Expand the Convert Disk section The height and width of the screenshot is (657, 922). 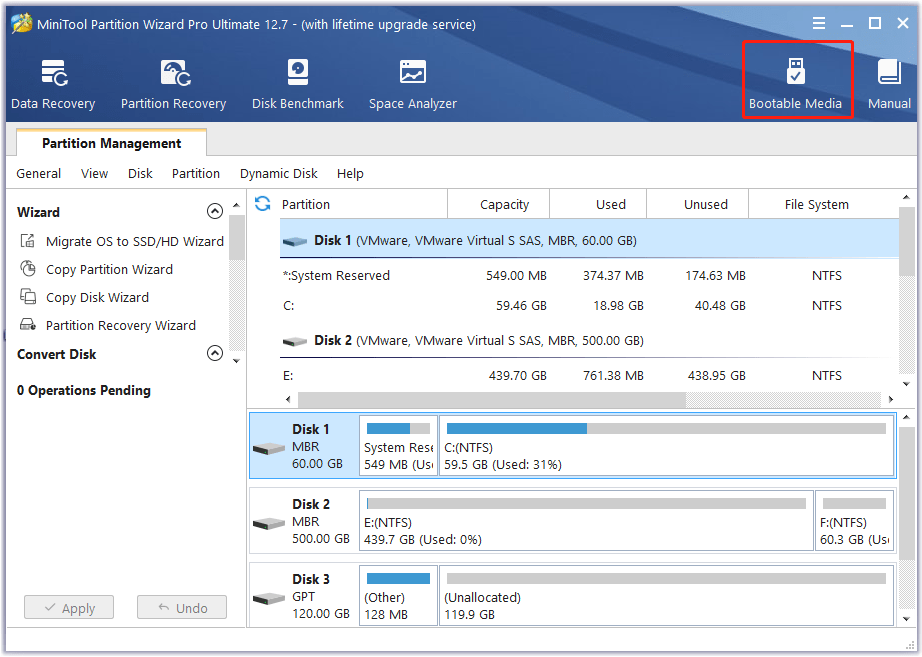point(215,353)
